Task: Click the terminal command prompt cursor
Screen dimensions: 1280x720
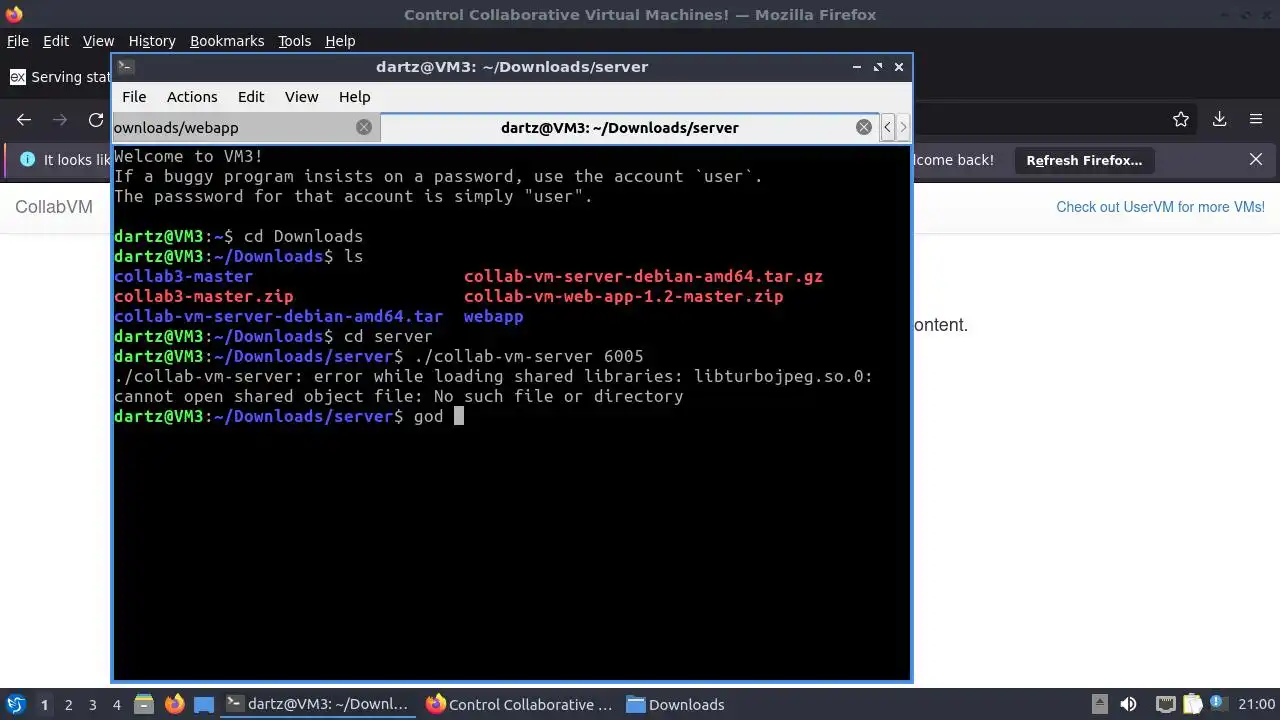Action: coord(459,416)
